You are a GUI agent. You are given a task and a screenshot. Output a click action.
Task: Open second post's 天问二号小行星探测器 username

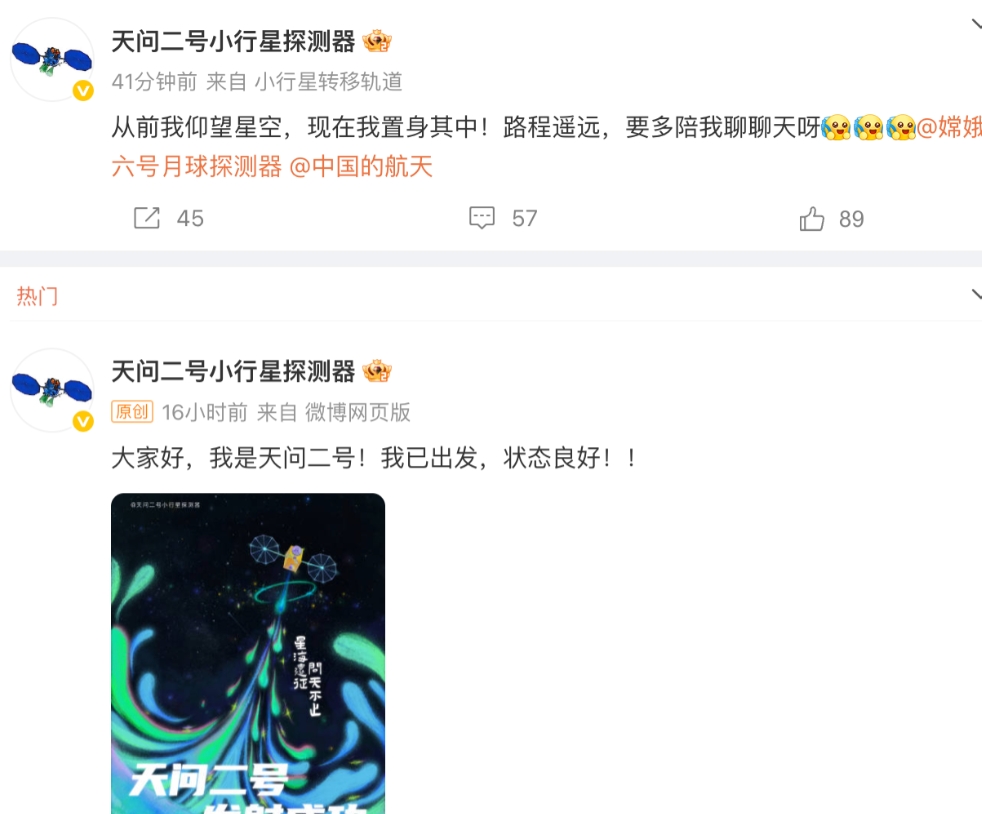pos(233,371)
